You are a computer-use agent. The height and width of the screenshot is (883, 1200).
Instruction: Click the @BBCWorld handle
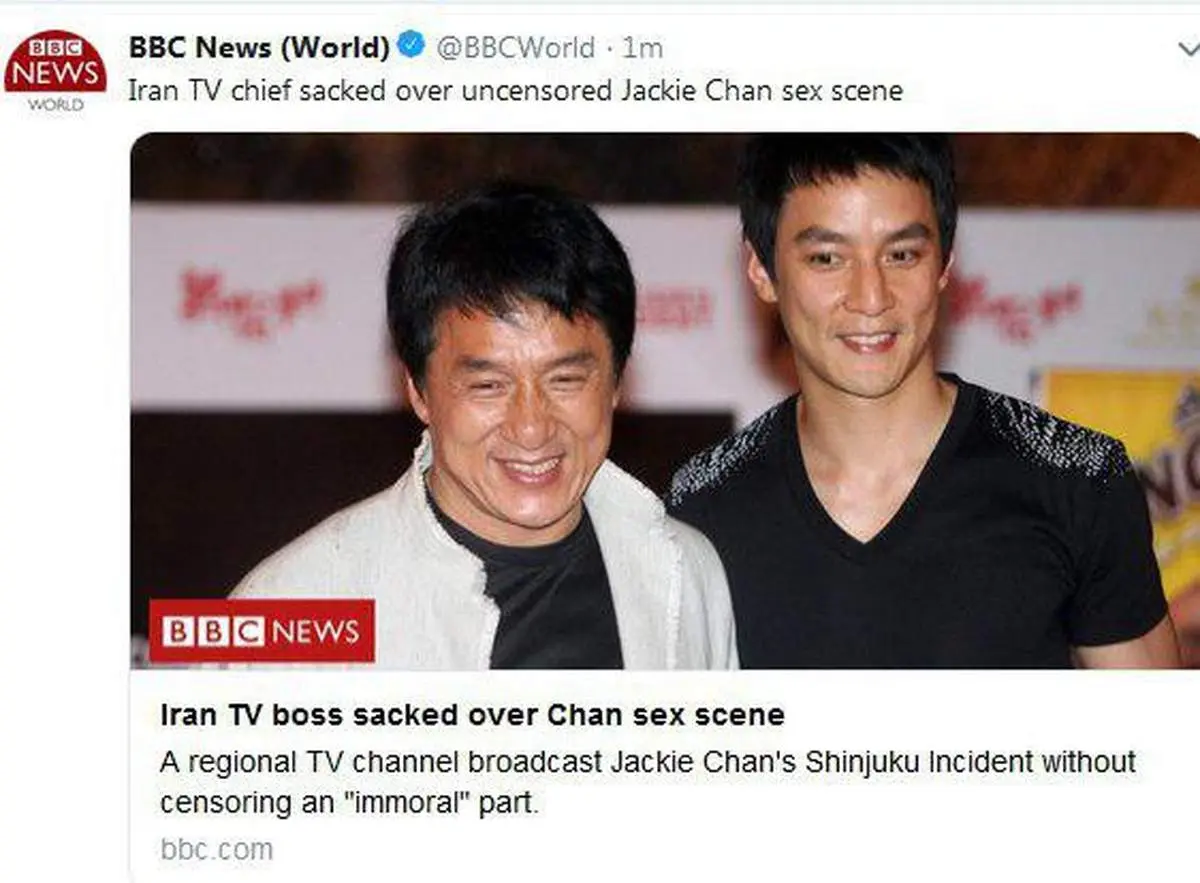pyautogui.click(x=515, y=47)
